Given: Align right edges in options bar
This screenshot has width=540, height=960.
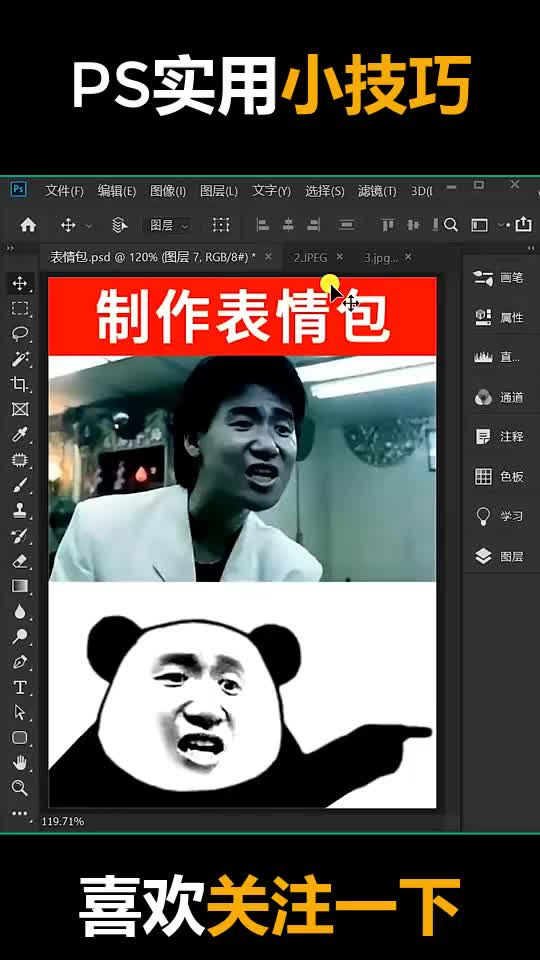Looking at the screenshot, I should 313,225.
